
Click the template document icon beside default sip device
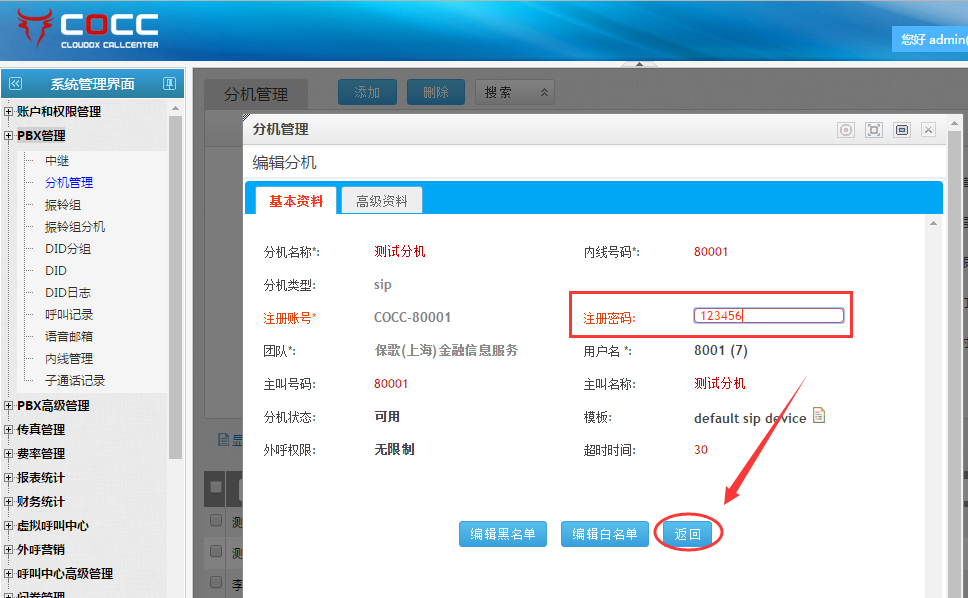pos(819,416)
